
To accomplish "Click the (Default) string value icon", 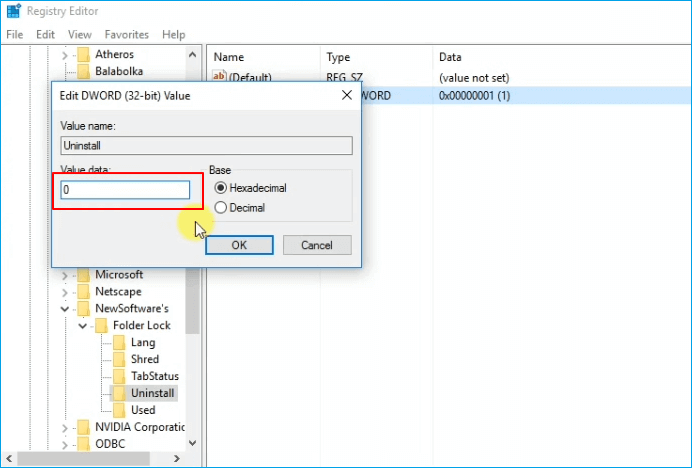I will click(219, 77).
